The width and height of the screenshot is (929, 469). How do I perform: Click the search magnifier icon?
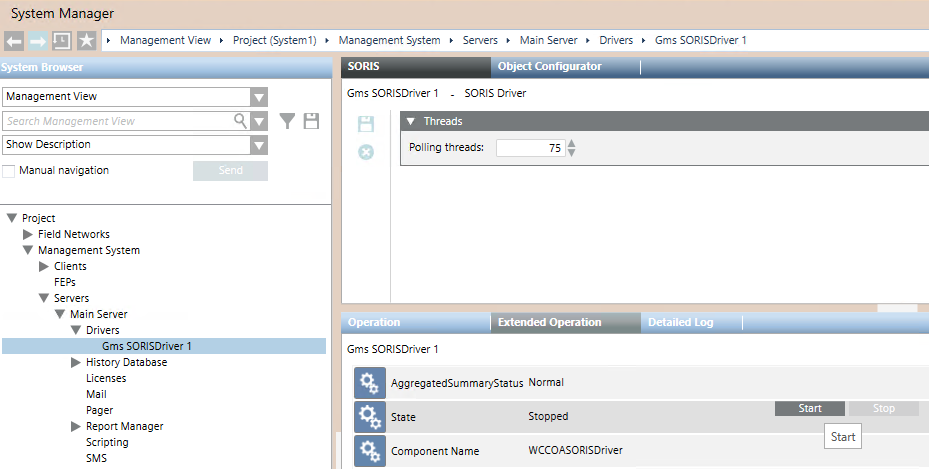pyautogui.click(x=240, y=121)
